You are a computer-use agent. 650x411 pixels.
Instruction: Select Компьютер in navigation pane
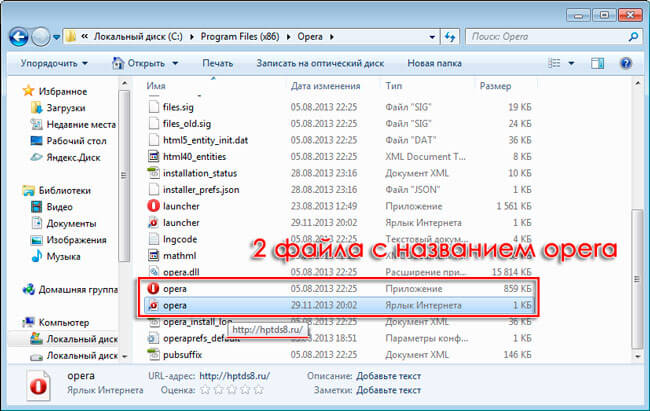click(x=63, y=322)
